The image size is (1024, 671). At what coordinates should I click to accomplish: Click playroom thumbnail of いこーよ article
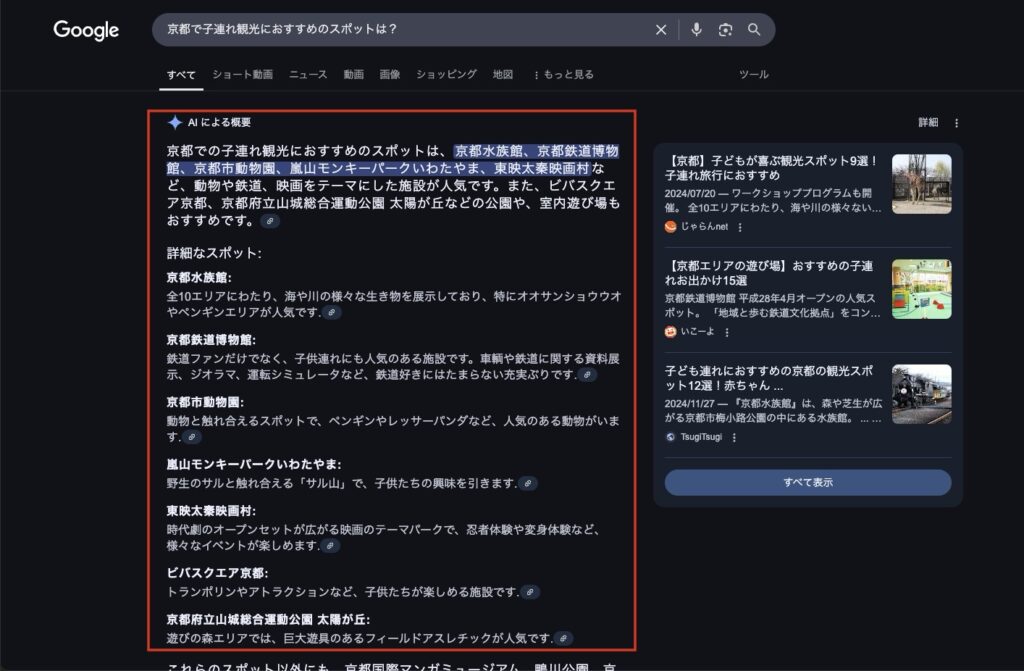pyautogui.click(x=921, y=289)
